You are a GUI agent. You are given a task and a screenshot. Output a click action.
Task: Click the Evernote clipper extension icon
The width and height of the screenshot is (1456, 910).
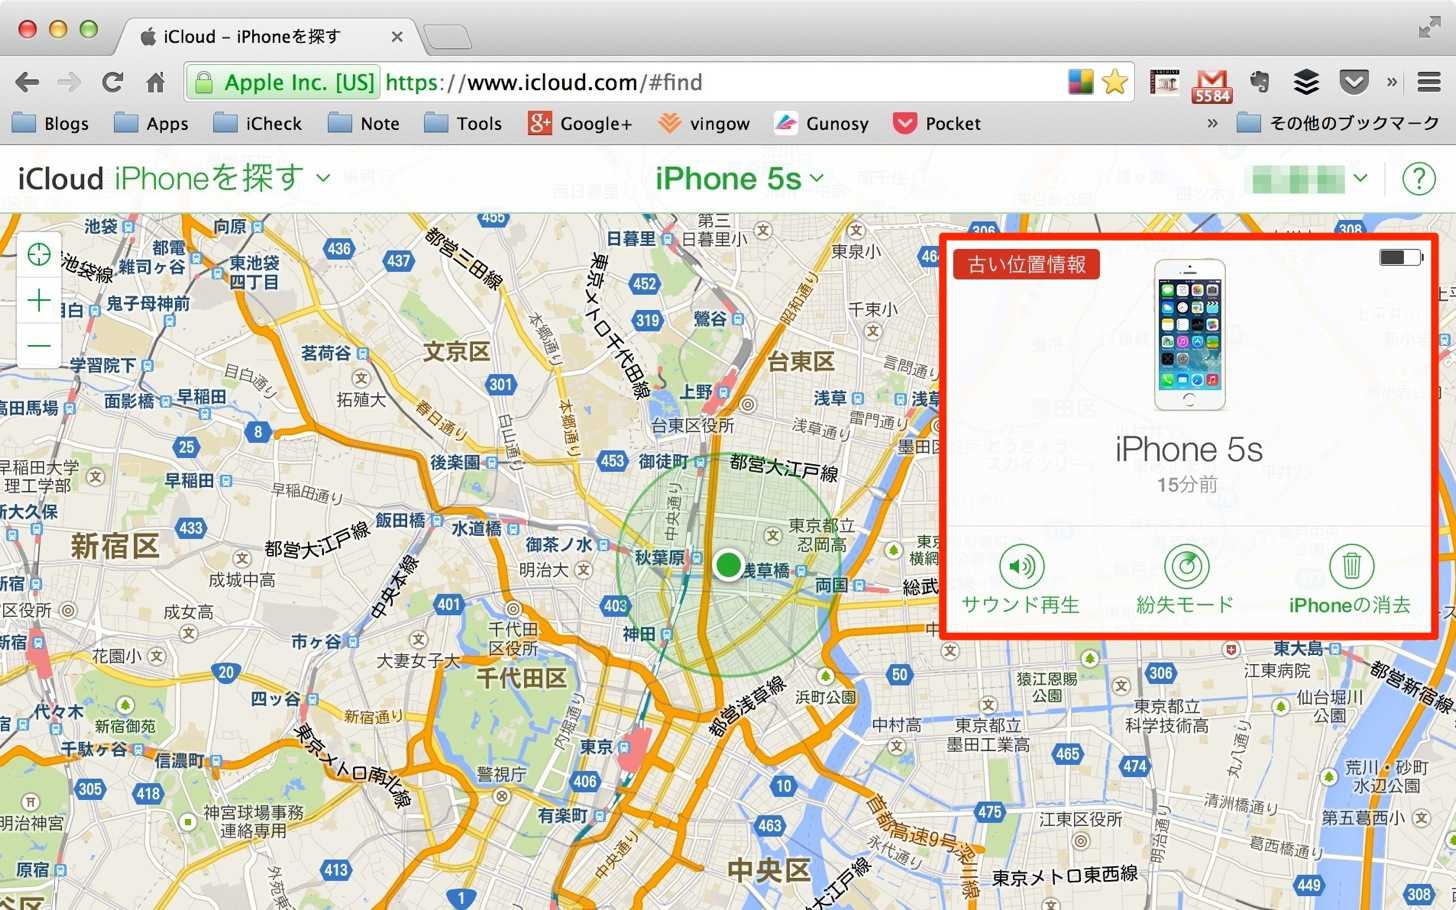coord(1260,82)
